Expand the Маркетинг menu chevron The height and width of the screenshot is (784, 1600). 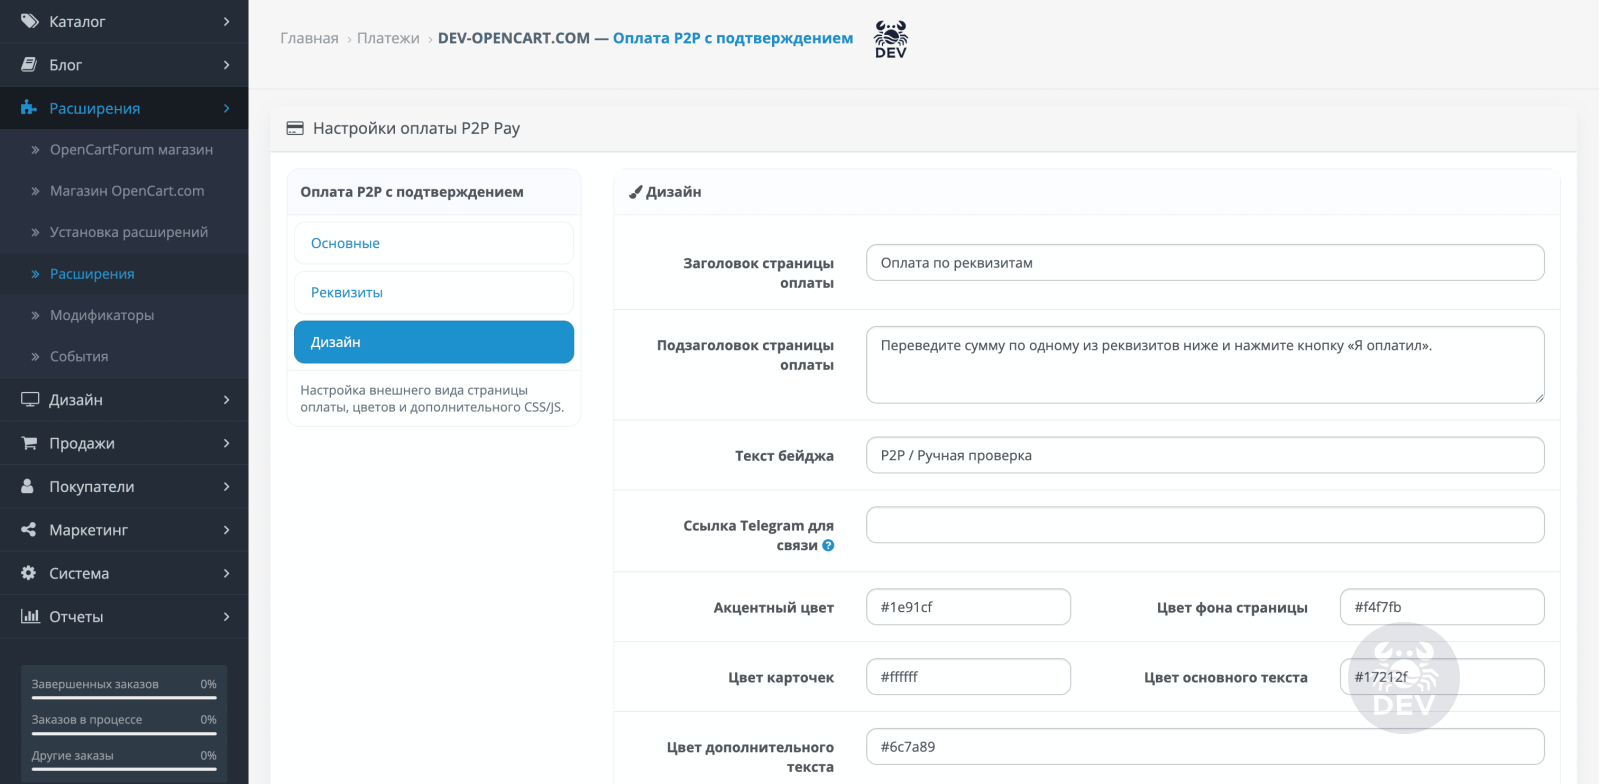(x=227, y=530)
